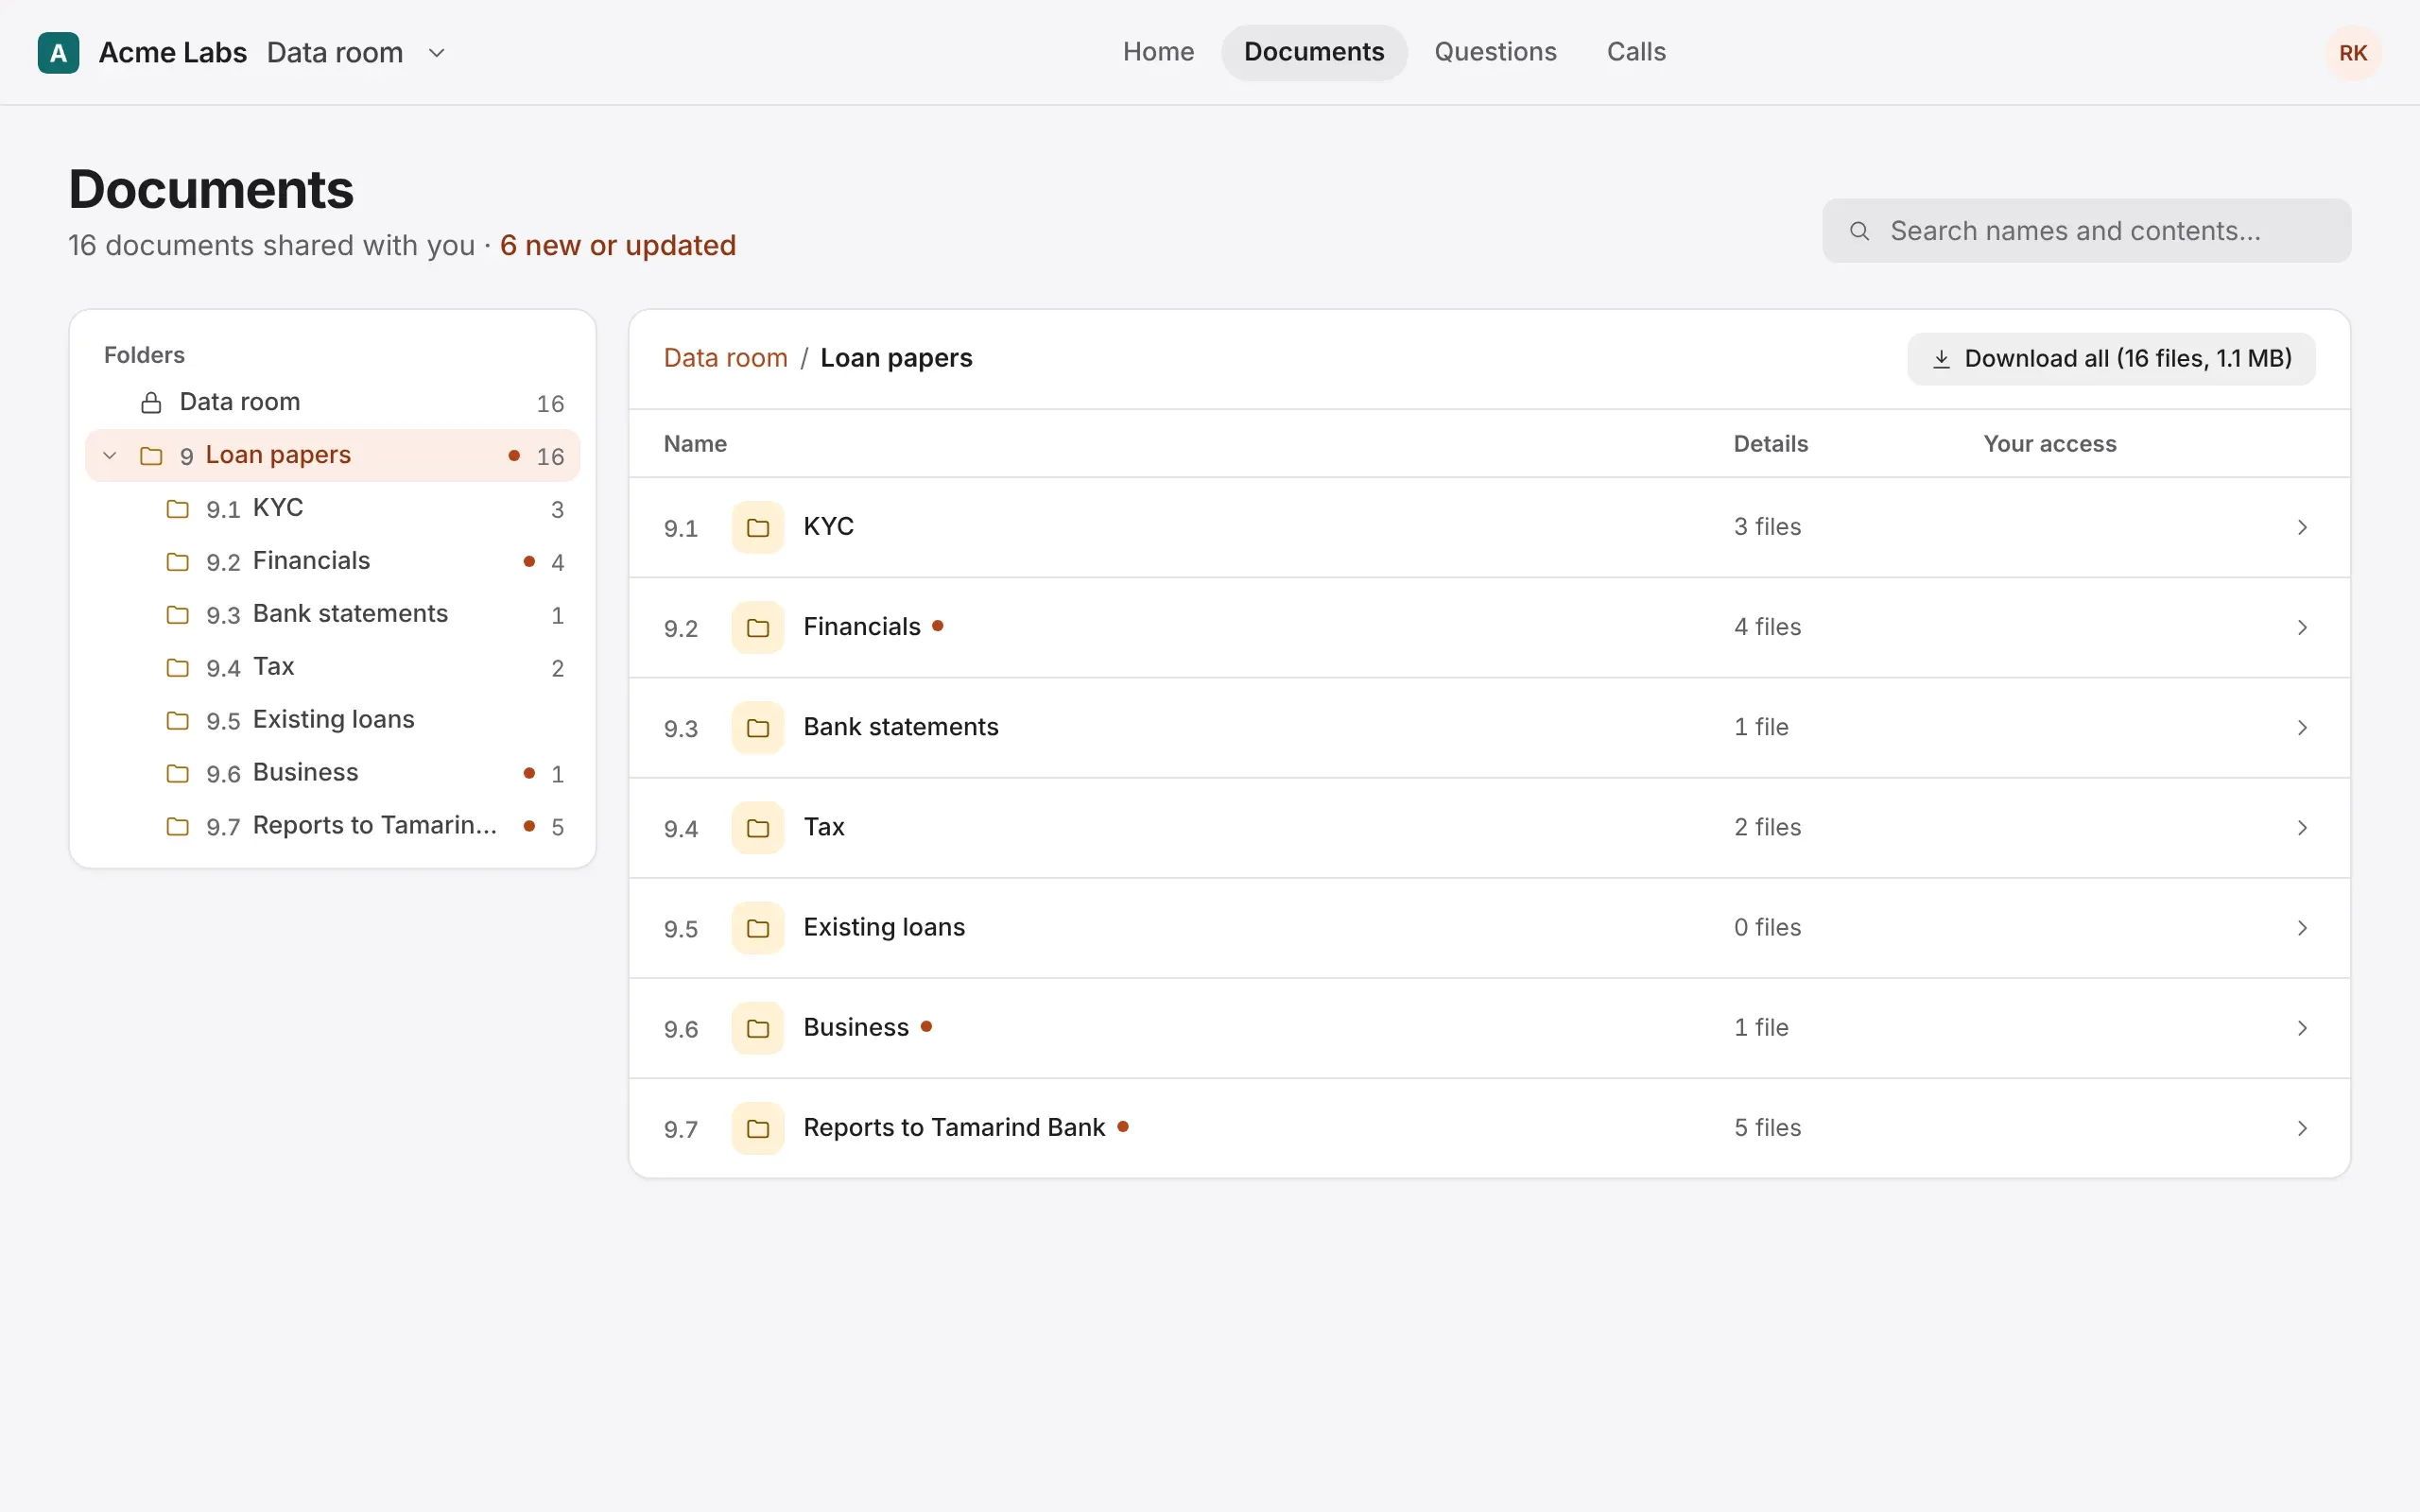This screenshot has height=1512, width=2420.
Task: Focus the search names and contents field
Action: pos(2086,231)
